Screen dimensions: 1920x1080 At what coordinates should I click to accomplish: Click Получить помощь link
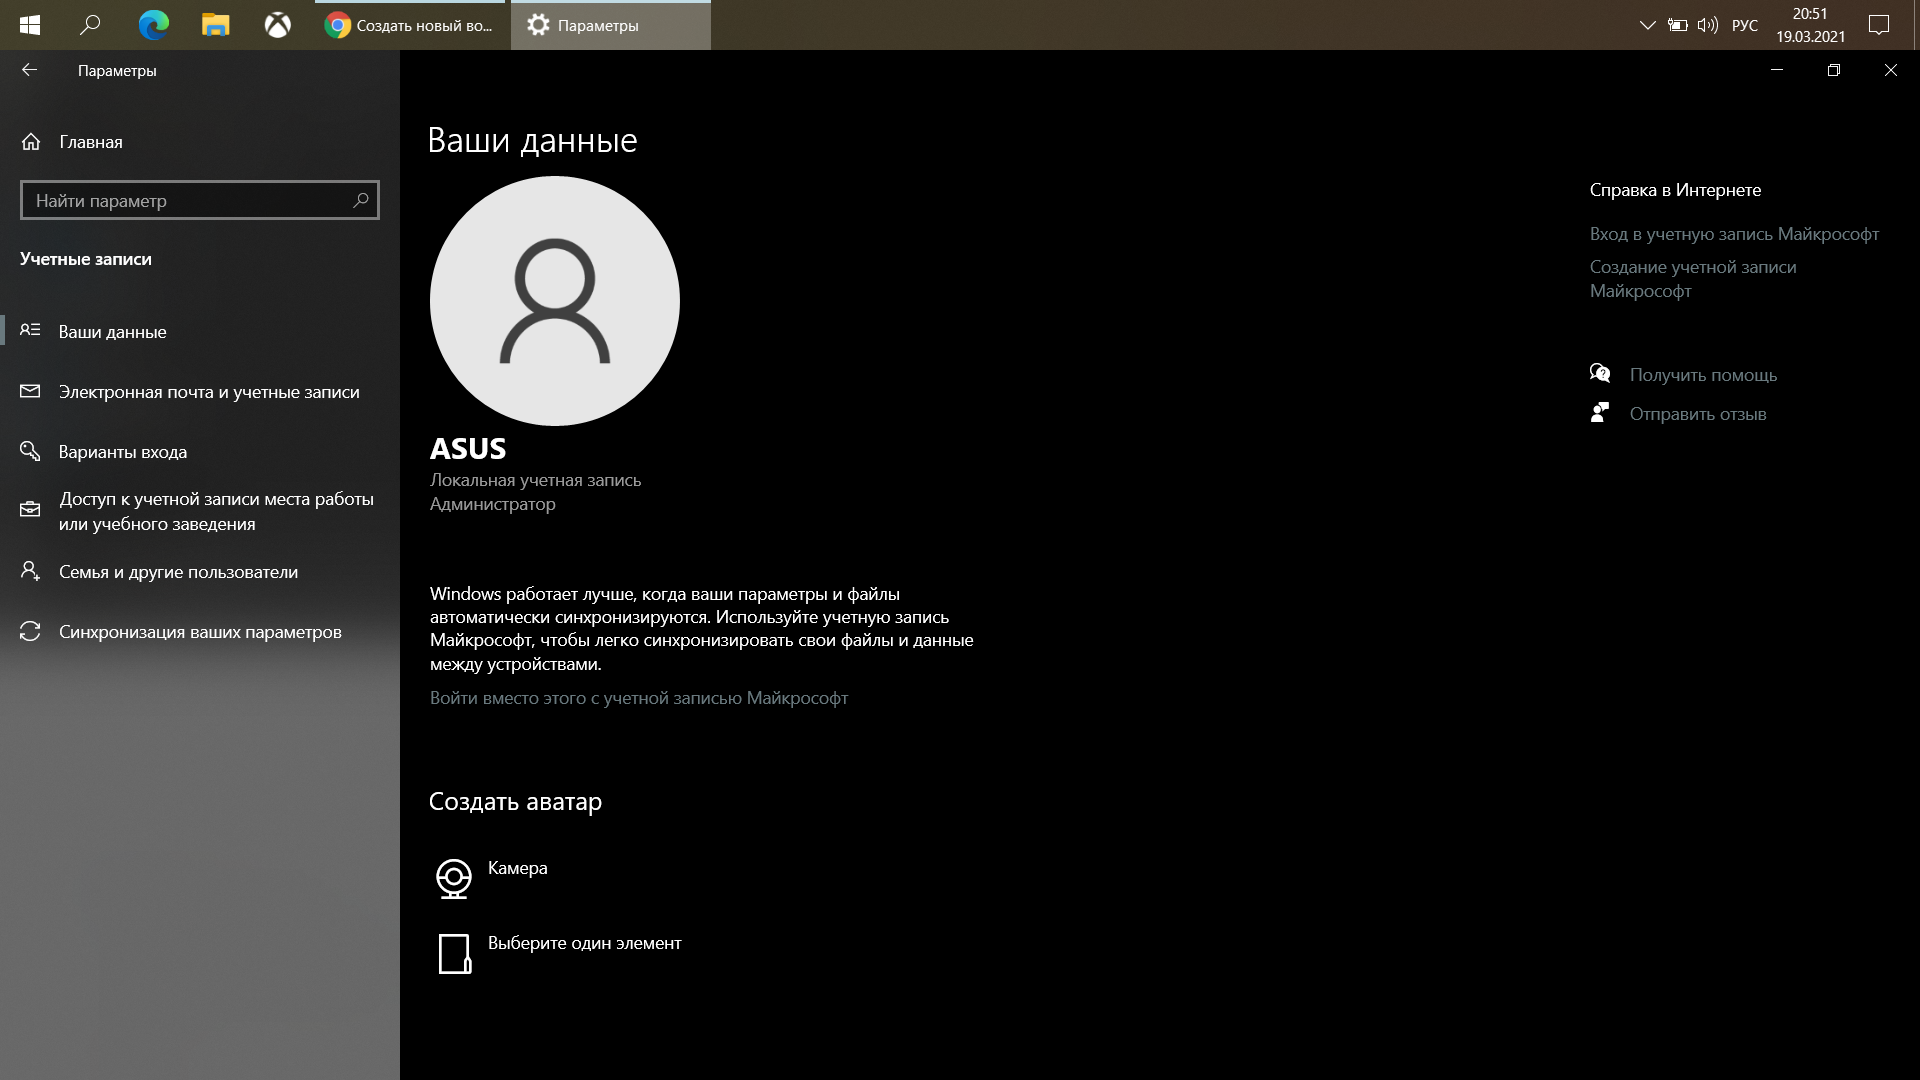(x=1703, y=375)
